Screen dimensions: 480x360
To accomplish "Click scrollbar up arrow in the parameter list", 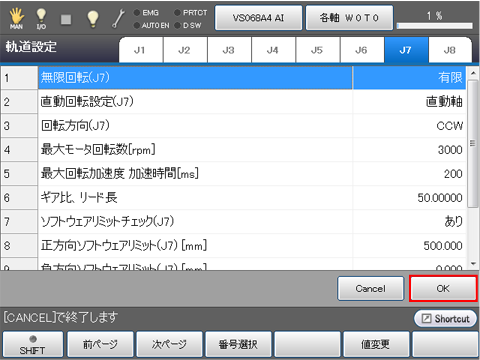I will click(x=473, y=73).
